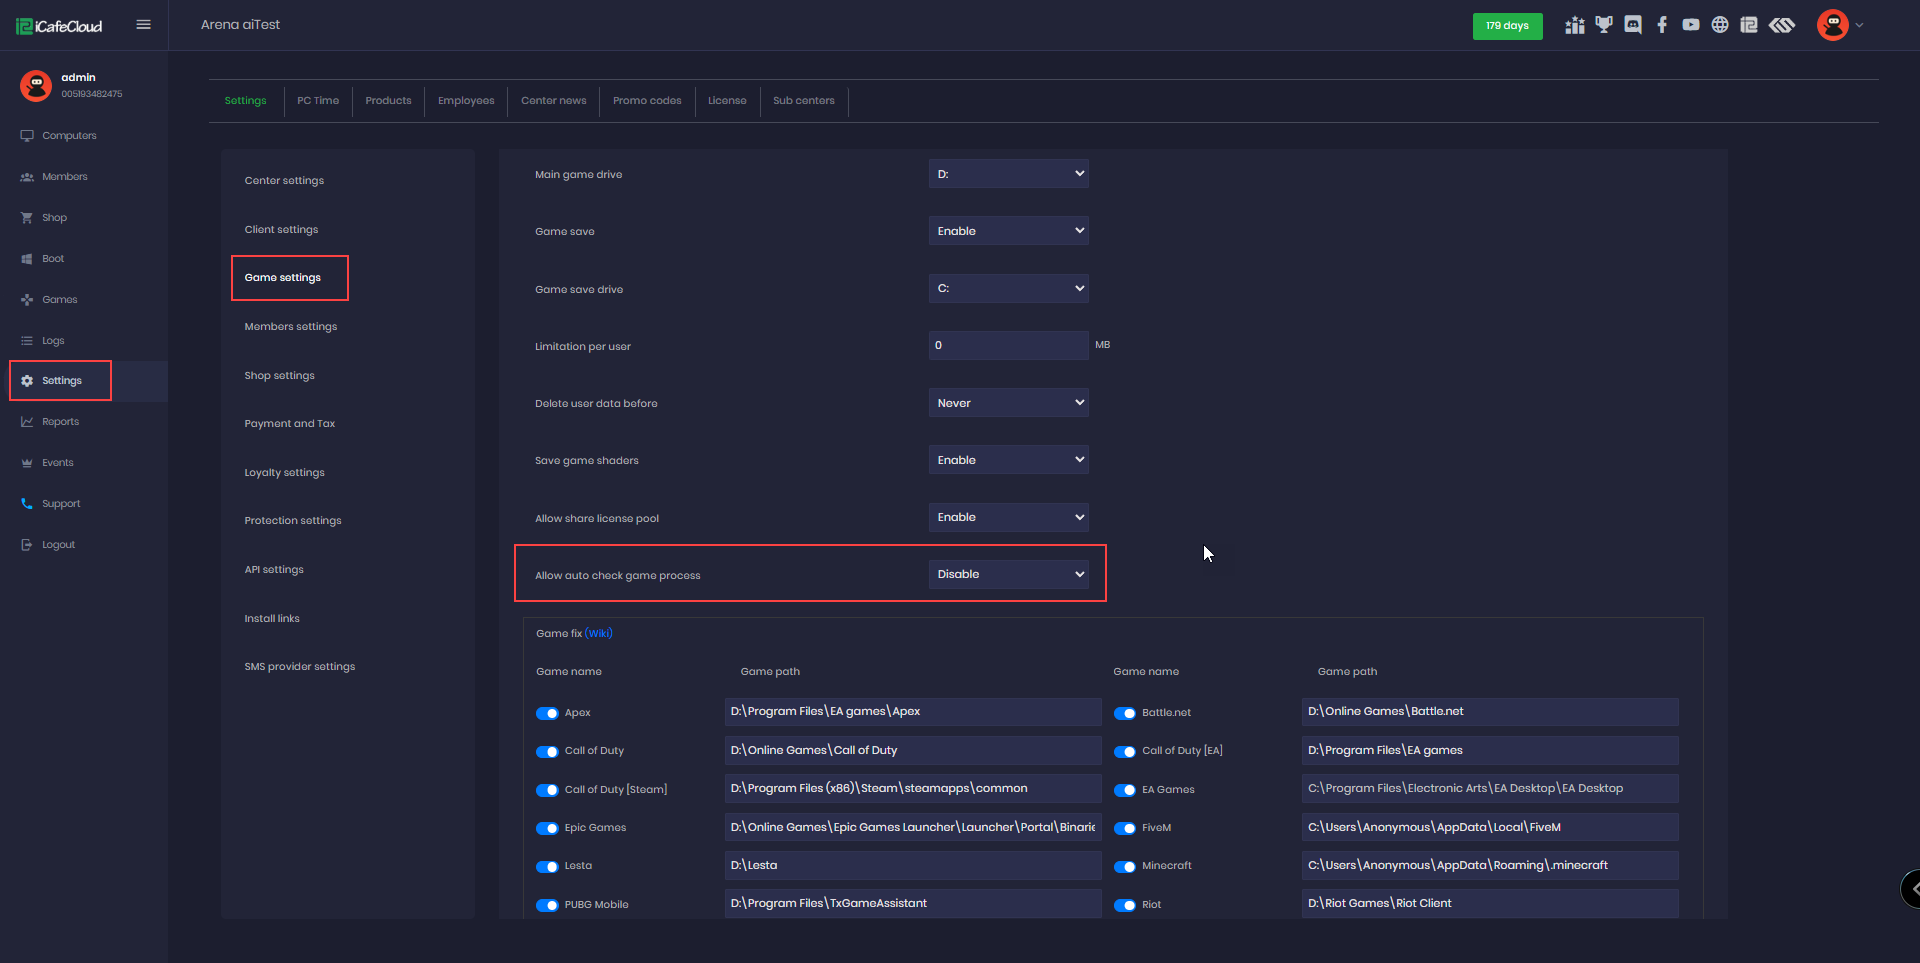The image size is (1920, 963).
Task: Open the Promo codes tab
Action: tap(647, 101)
